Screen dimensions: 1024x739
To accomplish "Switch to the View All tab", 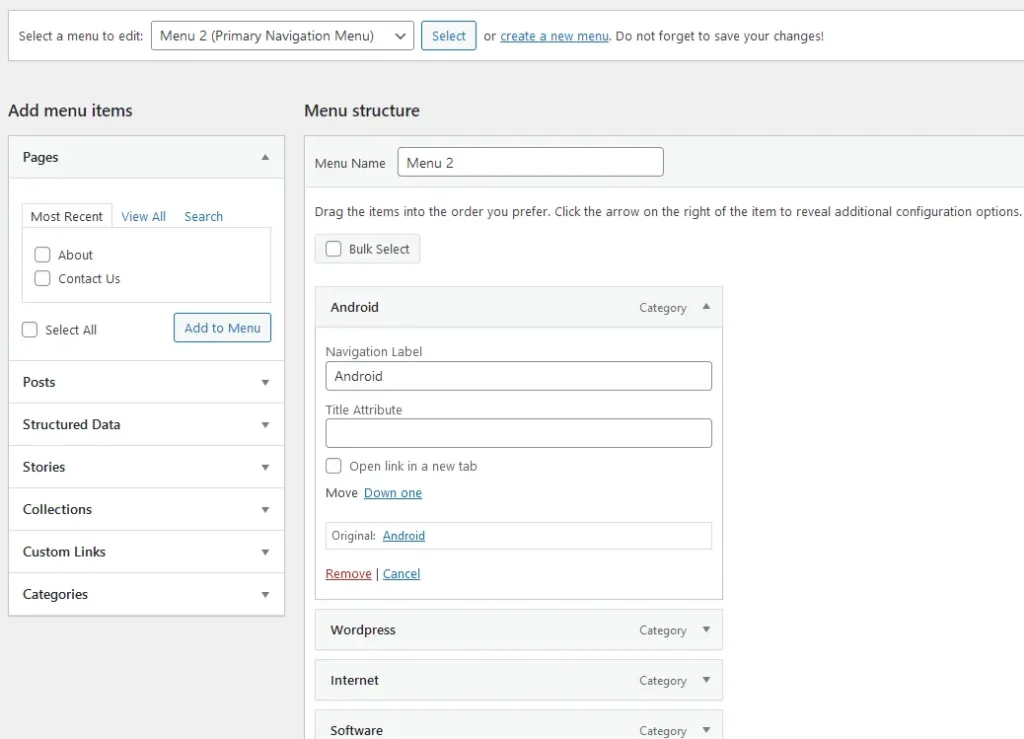I will [143, 216].
